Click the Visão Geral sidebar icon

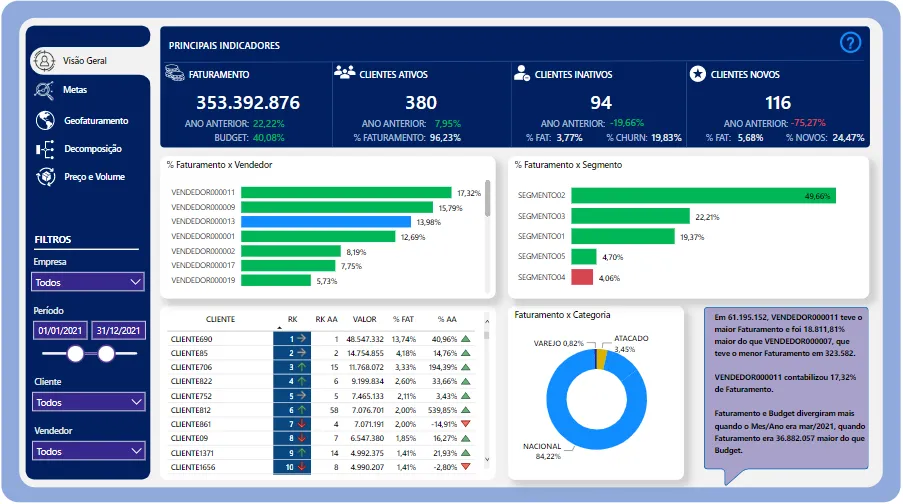44,60
